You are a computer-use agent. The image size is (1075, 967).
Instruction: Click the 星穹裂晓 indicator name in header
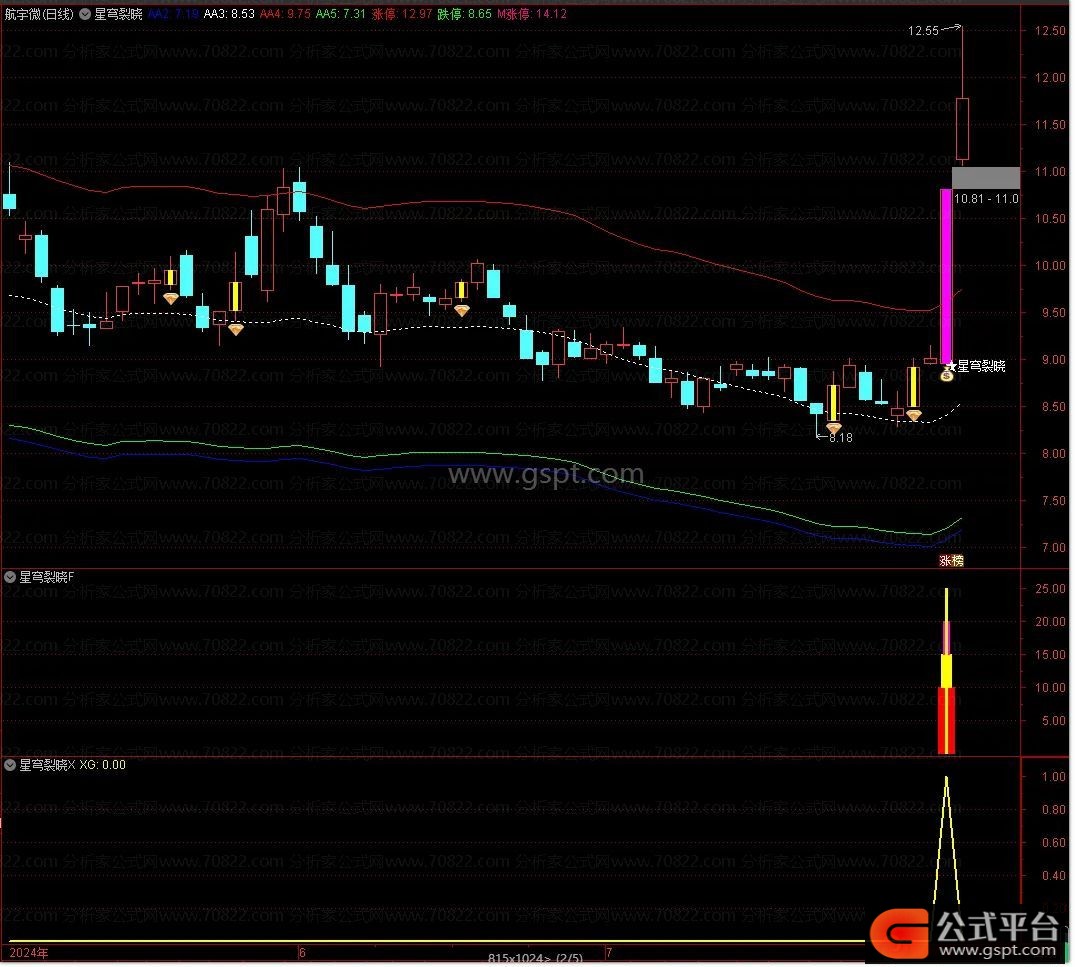119,14
